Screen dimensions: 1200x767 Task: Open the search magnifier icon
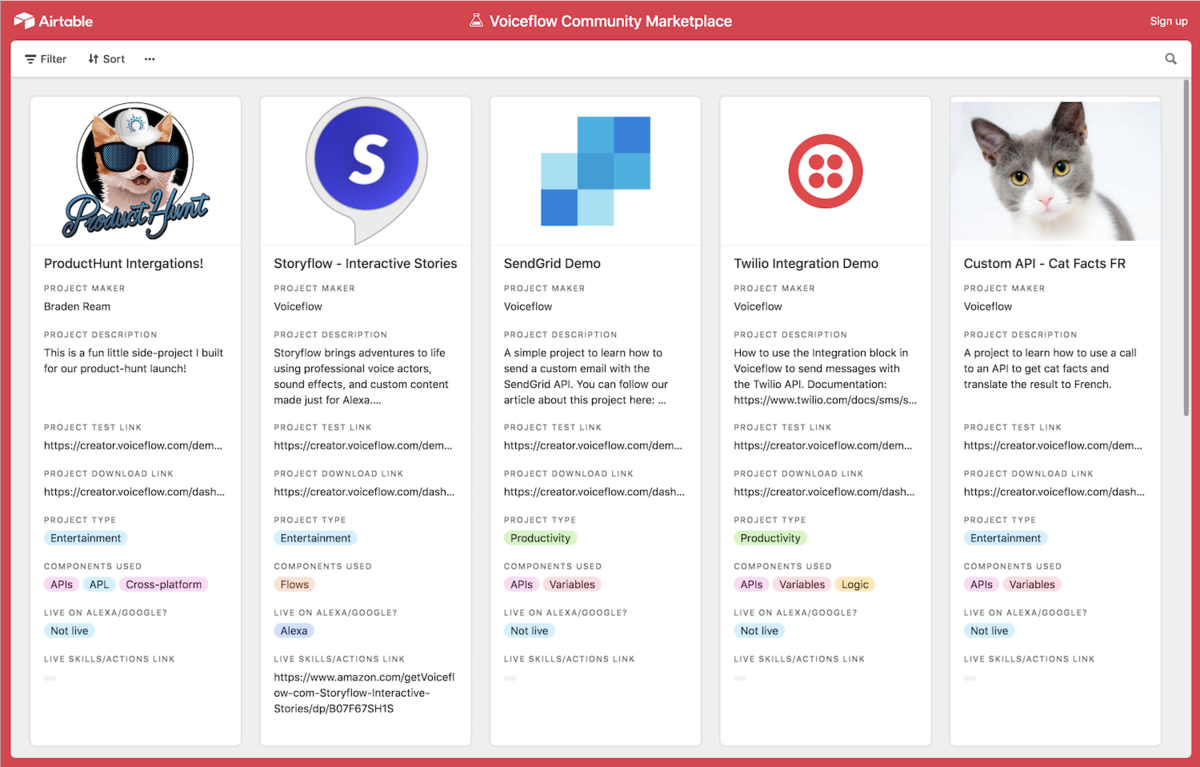tap(1171, 59)
